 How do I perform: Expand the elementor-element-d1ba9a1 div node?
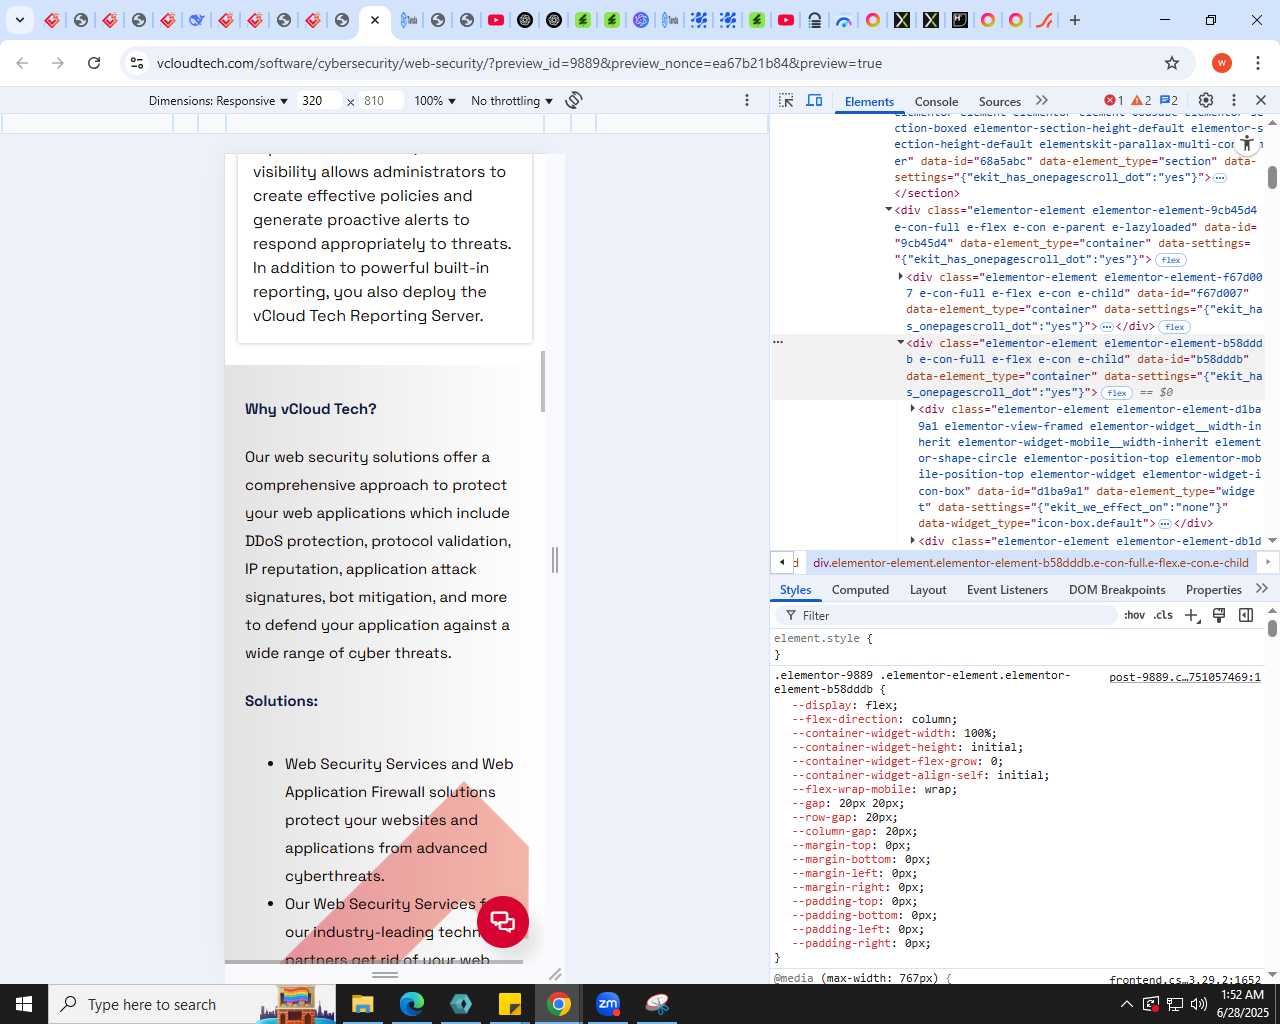[912, 409]
